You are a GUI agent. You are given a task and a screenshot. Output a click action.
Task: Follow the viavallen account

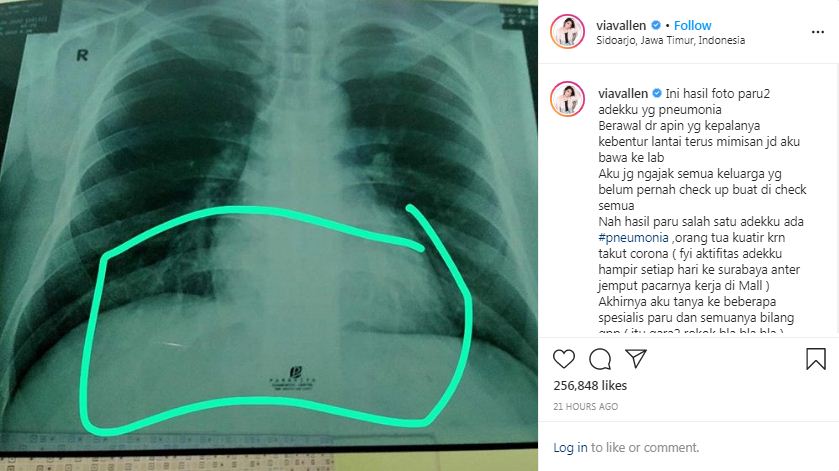[692, 25]
